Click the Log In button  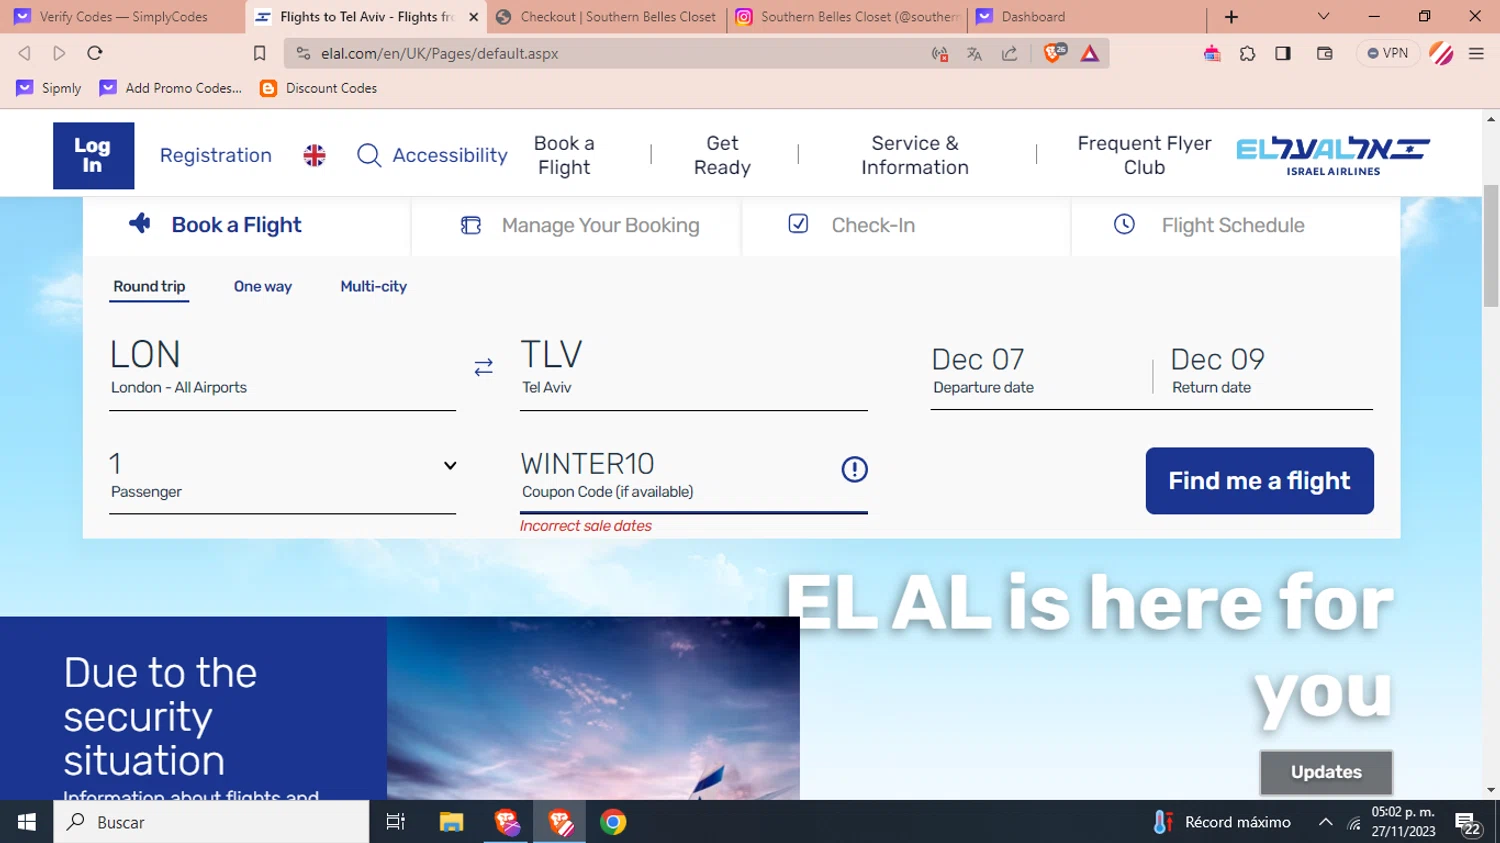tap(93, 155)
